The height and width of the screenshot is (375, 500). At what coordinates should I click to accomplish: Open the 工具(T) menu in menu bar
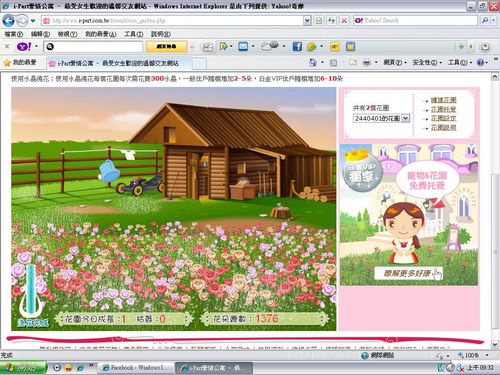[x=134, y=34]
